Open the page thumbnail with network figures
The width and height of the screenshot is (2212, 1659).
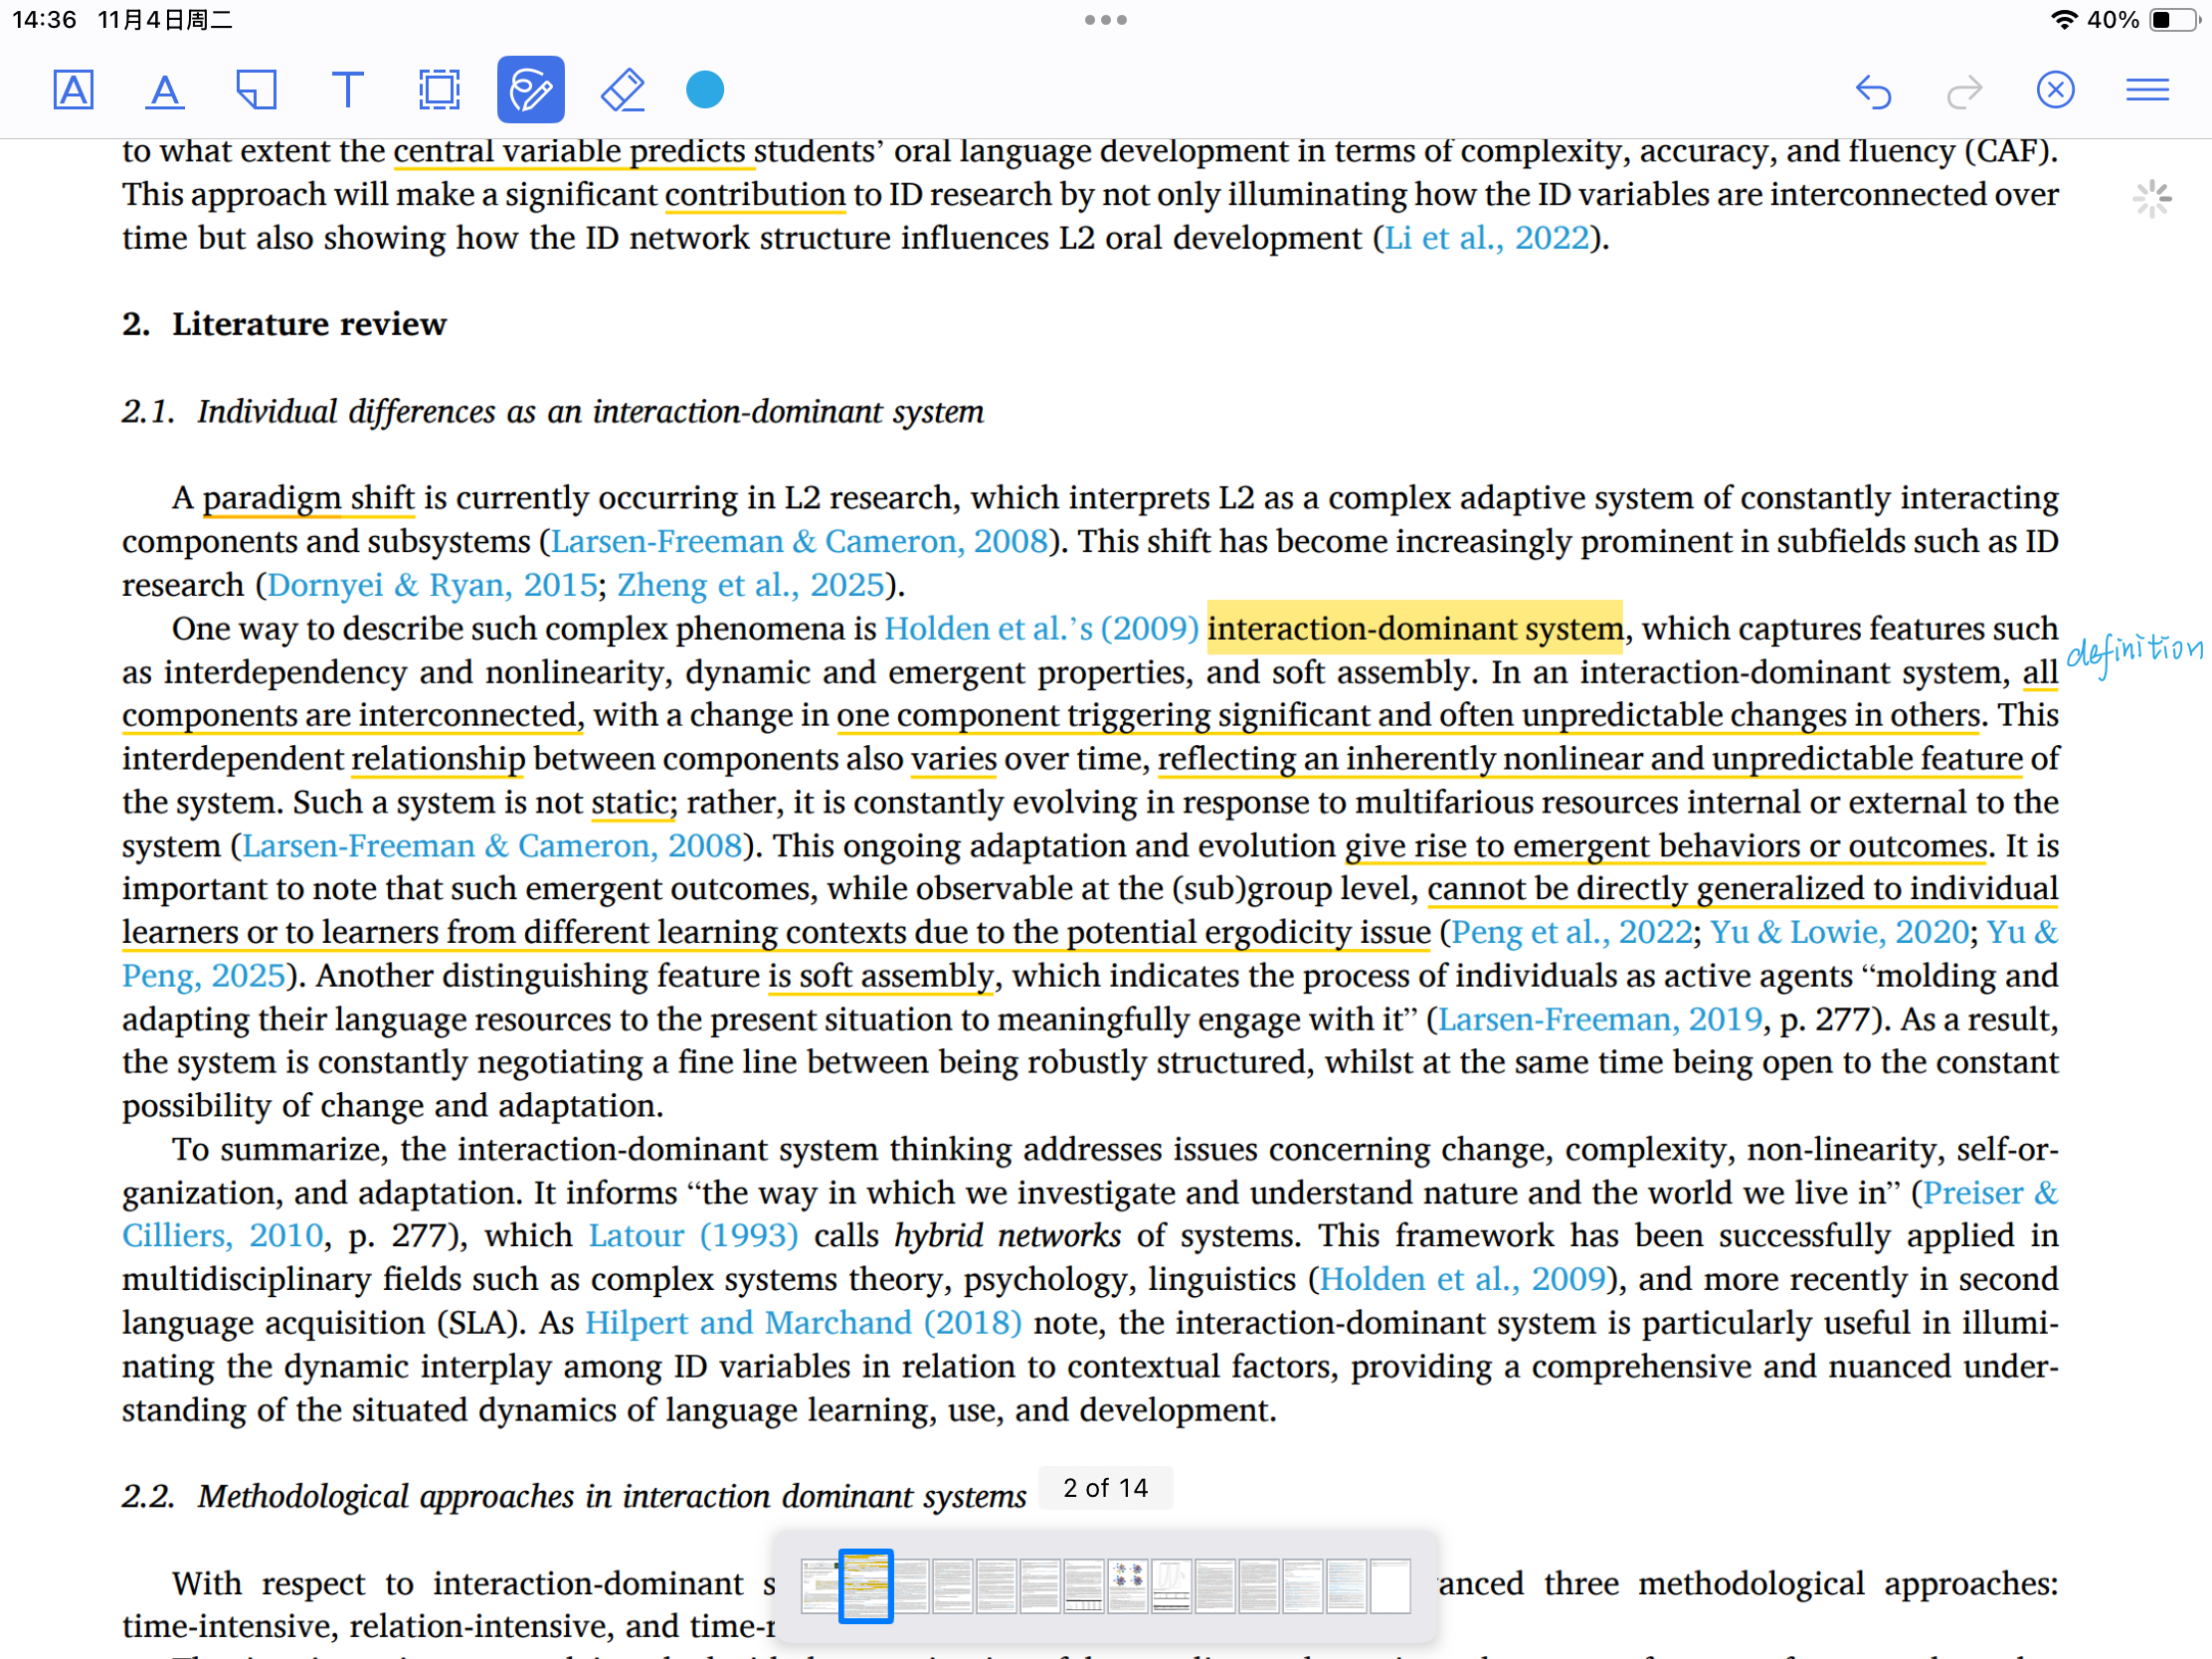(1127, 1586)
